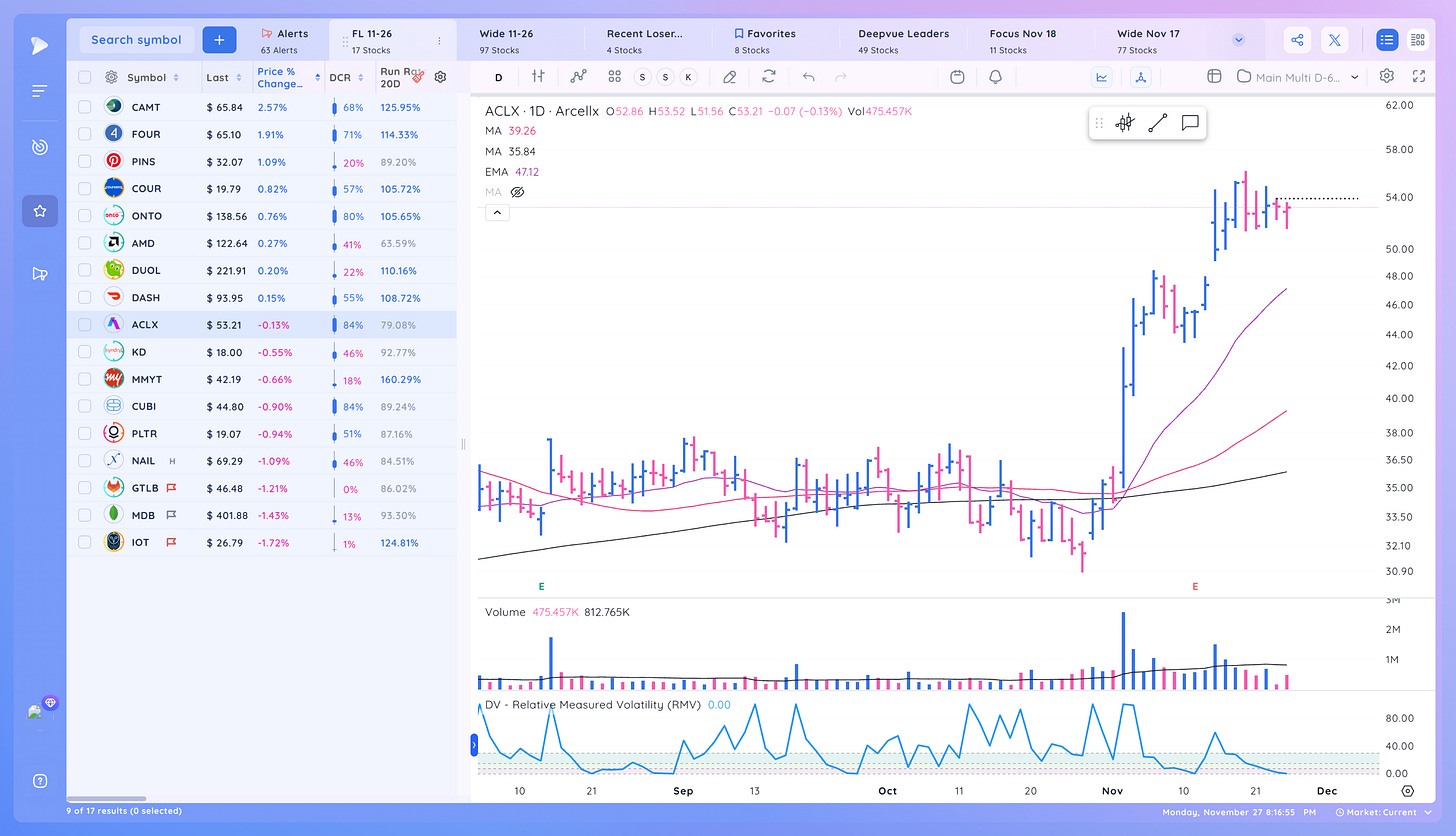Open Market: Current dropdown

(x=1383, y=813)
